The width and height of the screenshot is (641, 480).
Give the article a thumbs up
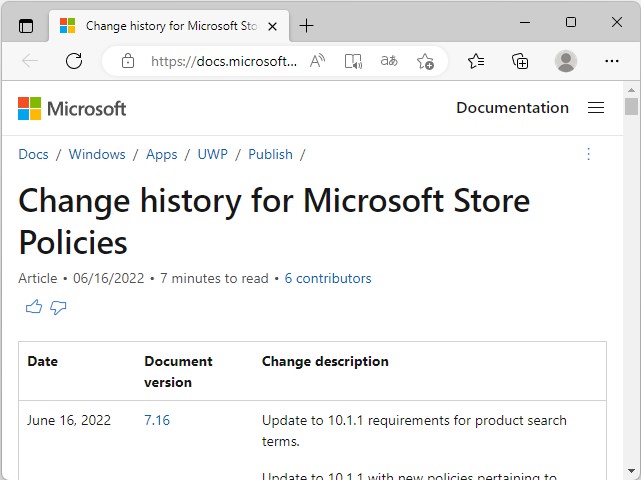[34, 307]
